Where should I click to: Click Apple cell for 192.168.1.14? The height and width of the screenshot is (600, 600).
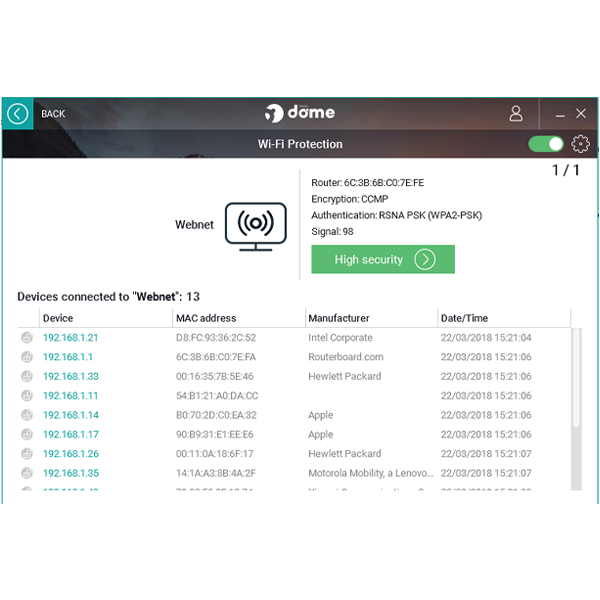click(x=321, y=416)
